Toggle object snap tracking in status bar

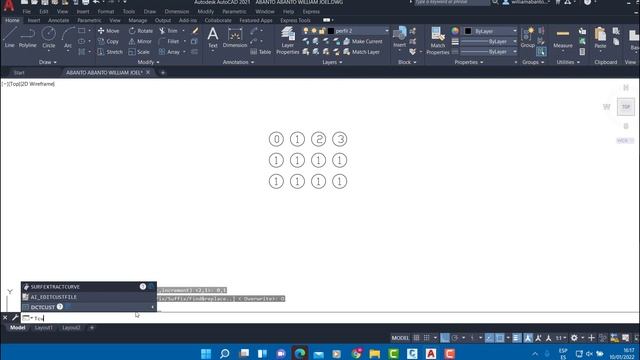[x=489, y=338]
